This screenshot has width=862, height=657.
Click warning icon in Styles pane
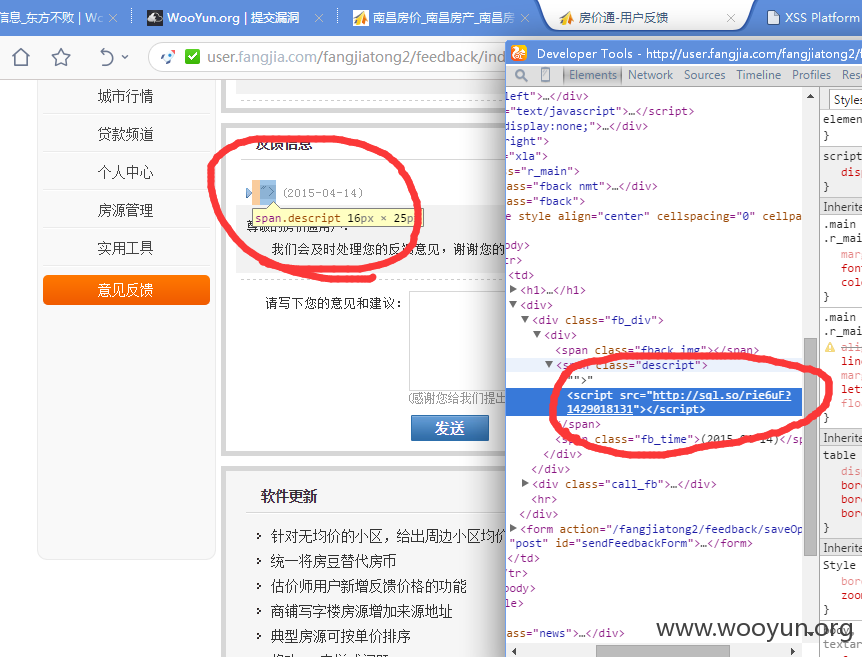(x=830, y=347)
